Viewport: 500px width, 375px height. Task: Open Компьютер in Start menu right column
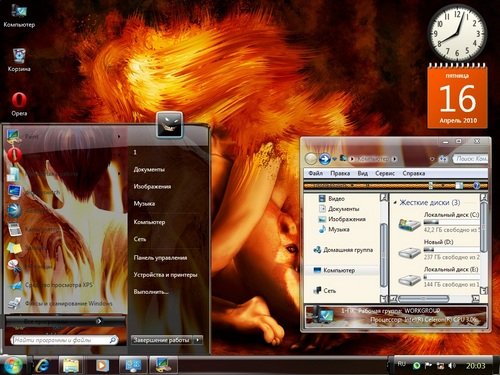click(x=149, y=222)
